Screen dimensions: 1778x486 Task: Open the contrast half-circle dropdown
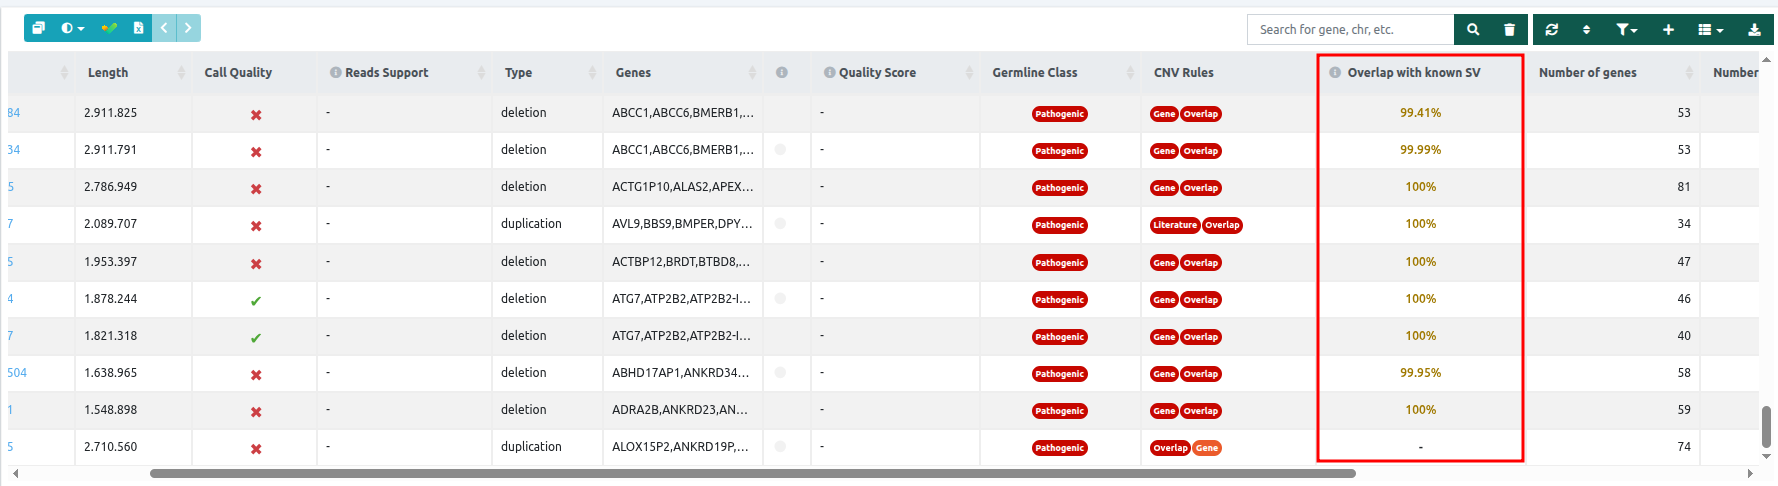click(72, 28)
